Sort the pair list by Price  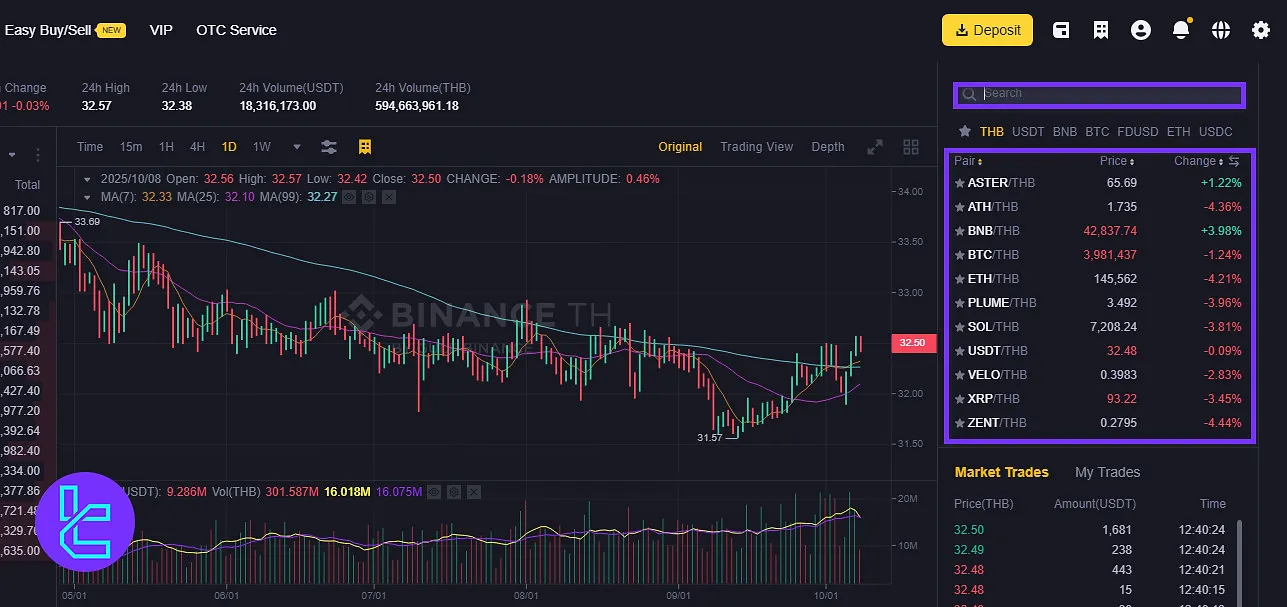click(1117, 161)
